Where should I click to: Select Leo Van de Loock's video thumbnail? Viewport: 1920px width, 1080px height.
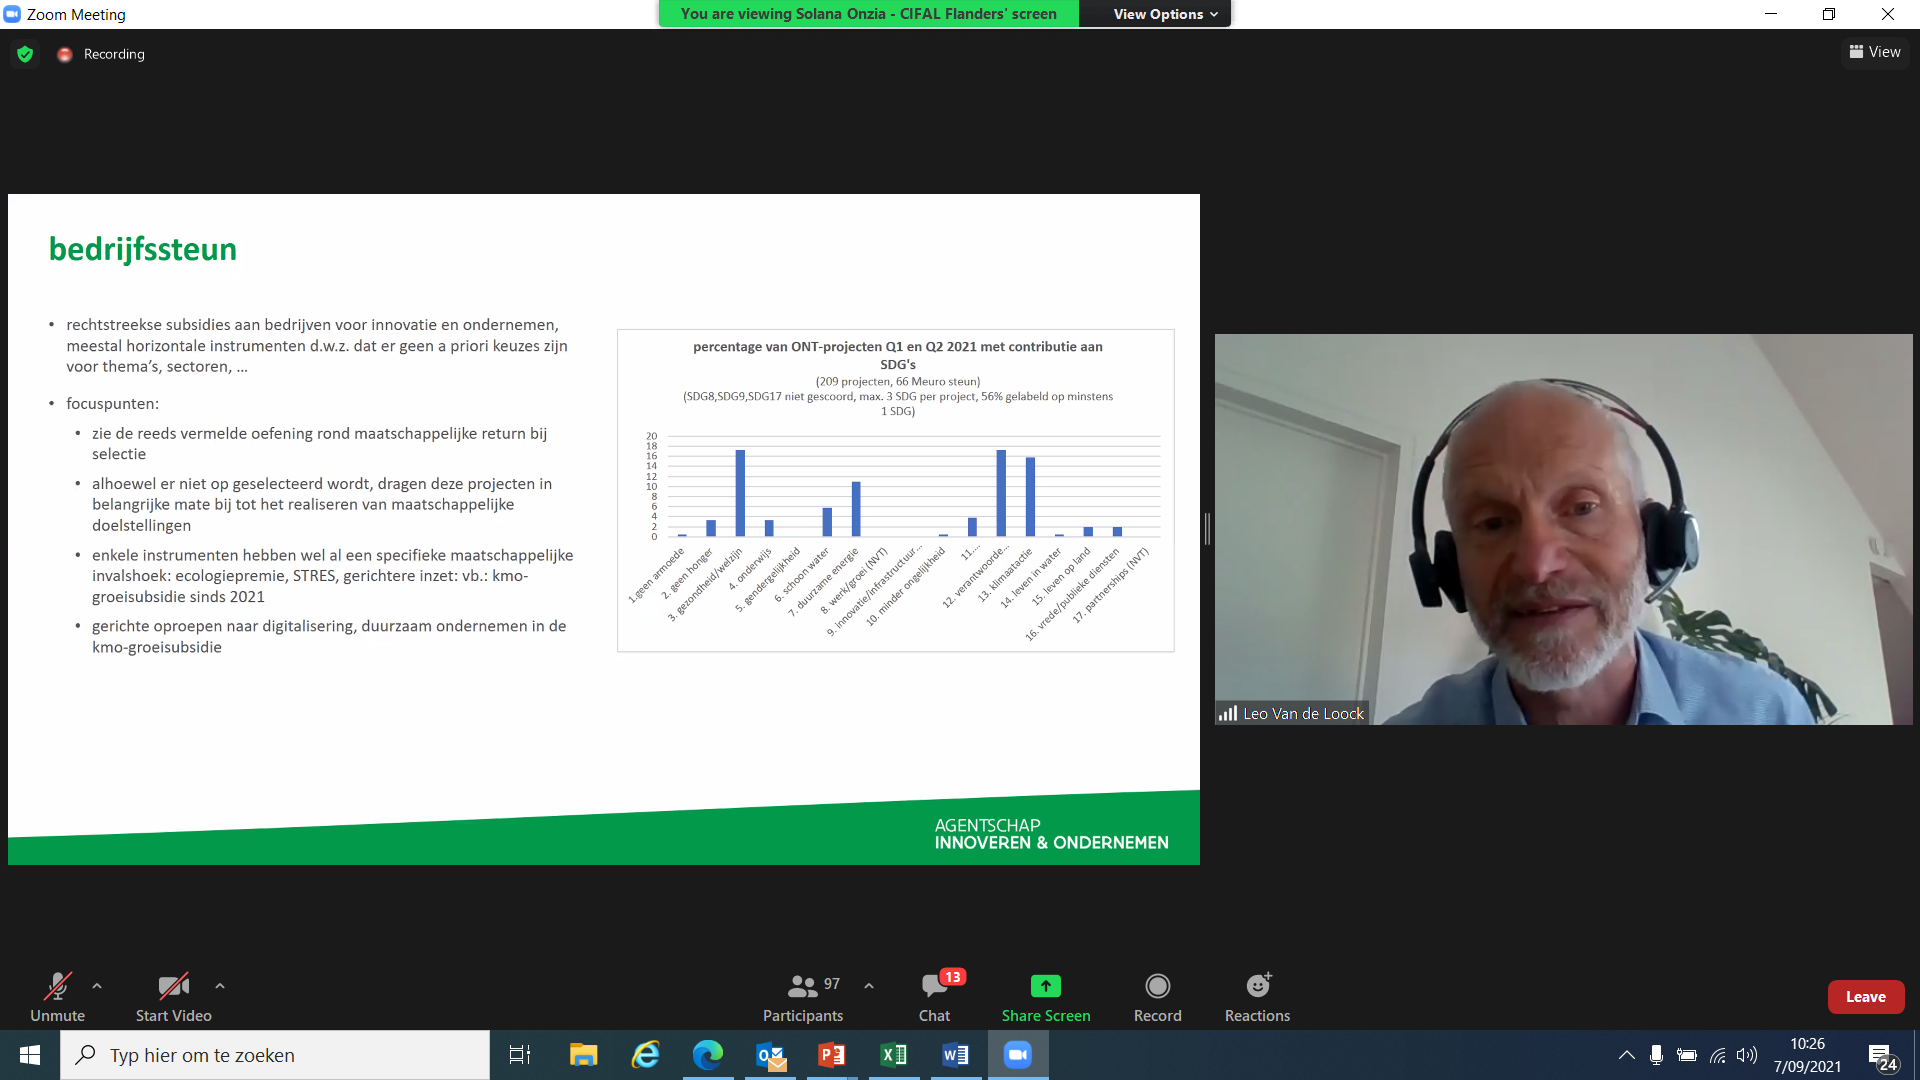(1562, 529)
